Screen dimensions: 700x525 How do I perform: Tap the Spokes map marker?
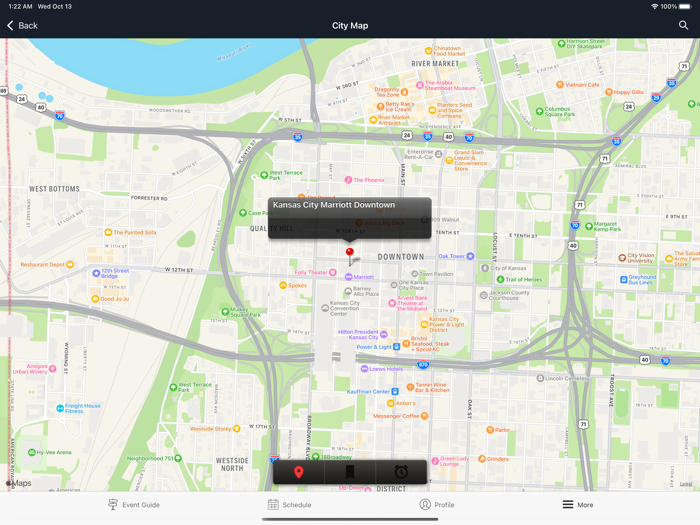(x=283, y=285)
